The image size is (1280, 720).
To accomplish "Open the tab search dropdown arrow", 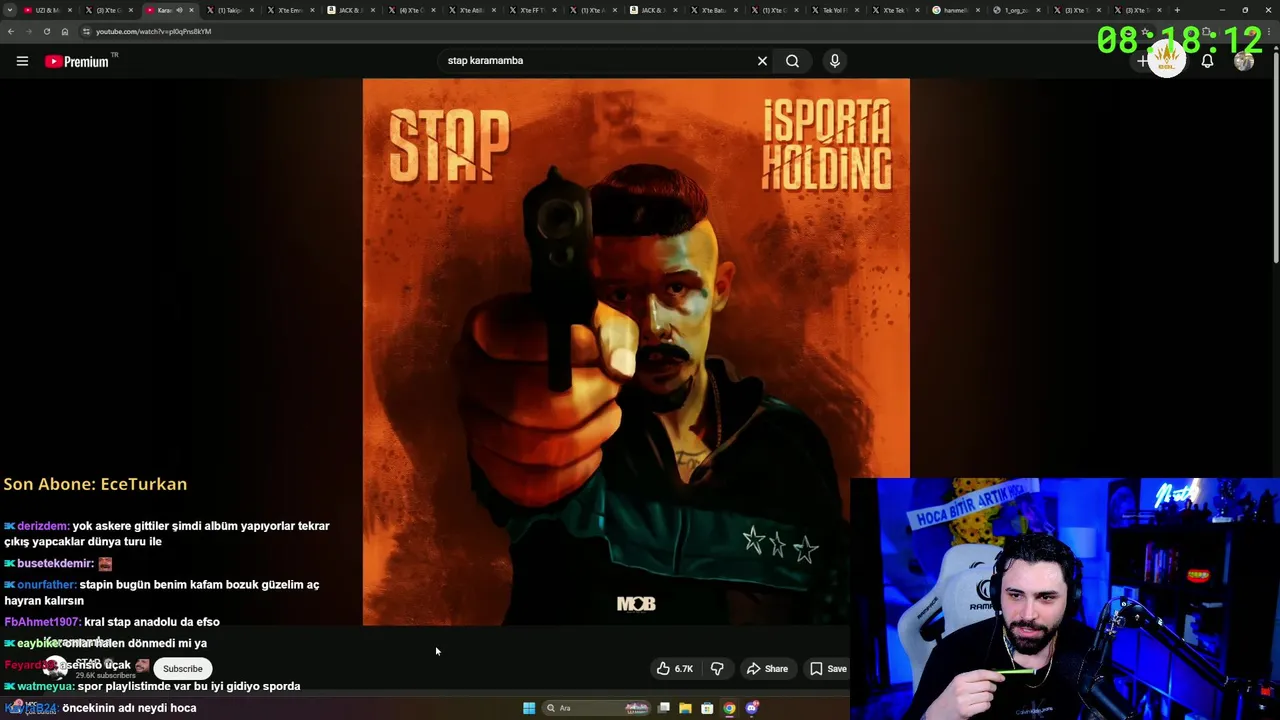I will (x=10, y=10).
